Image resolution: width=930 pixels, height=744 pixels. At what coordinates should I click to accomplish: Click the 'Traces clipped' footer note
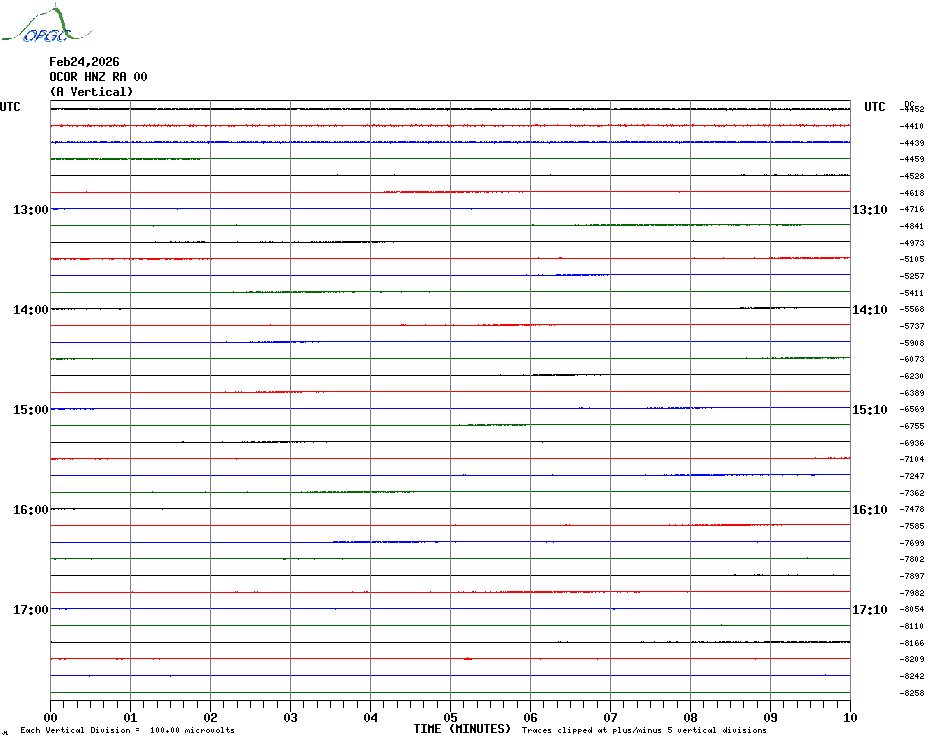click(644, 730)
